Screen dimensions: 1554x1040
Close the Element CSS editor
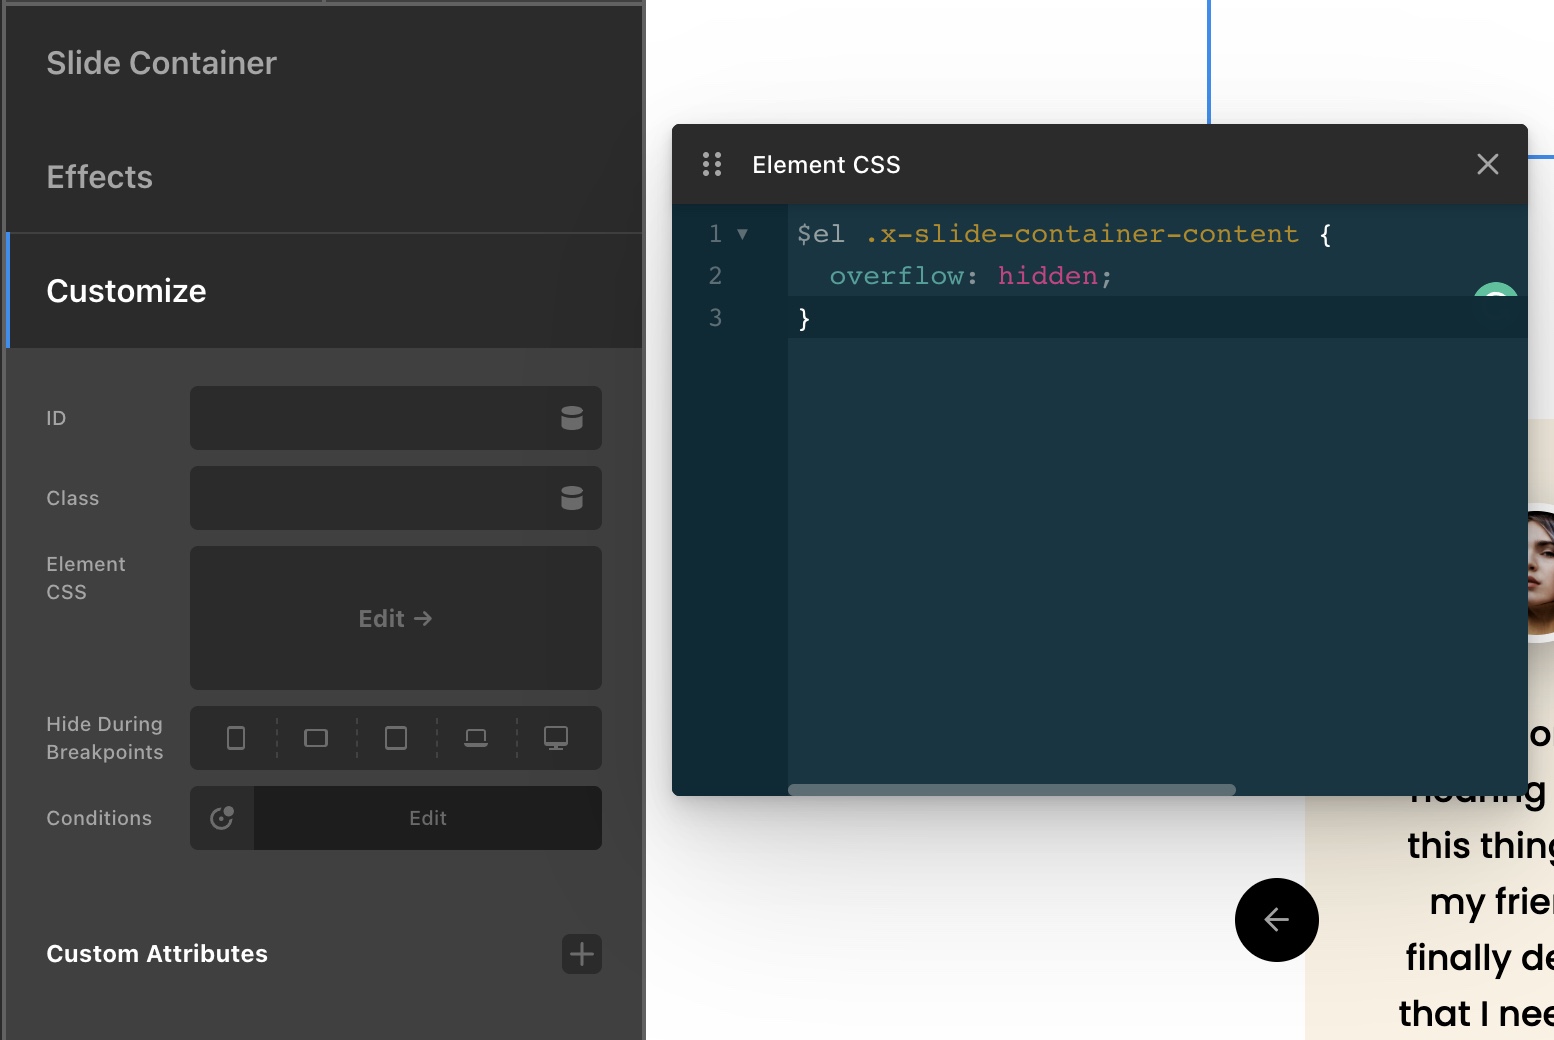coord(1488,164)
